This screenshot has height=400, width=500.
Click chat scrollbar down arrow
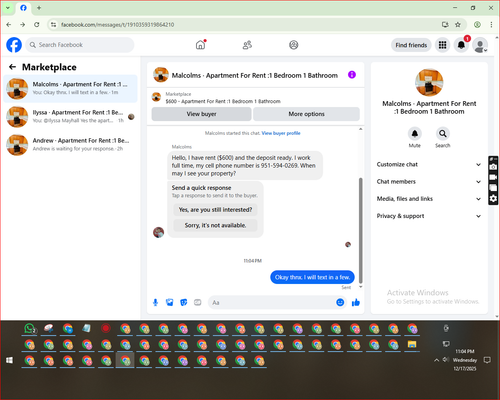(360, 287)
